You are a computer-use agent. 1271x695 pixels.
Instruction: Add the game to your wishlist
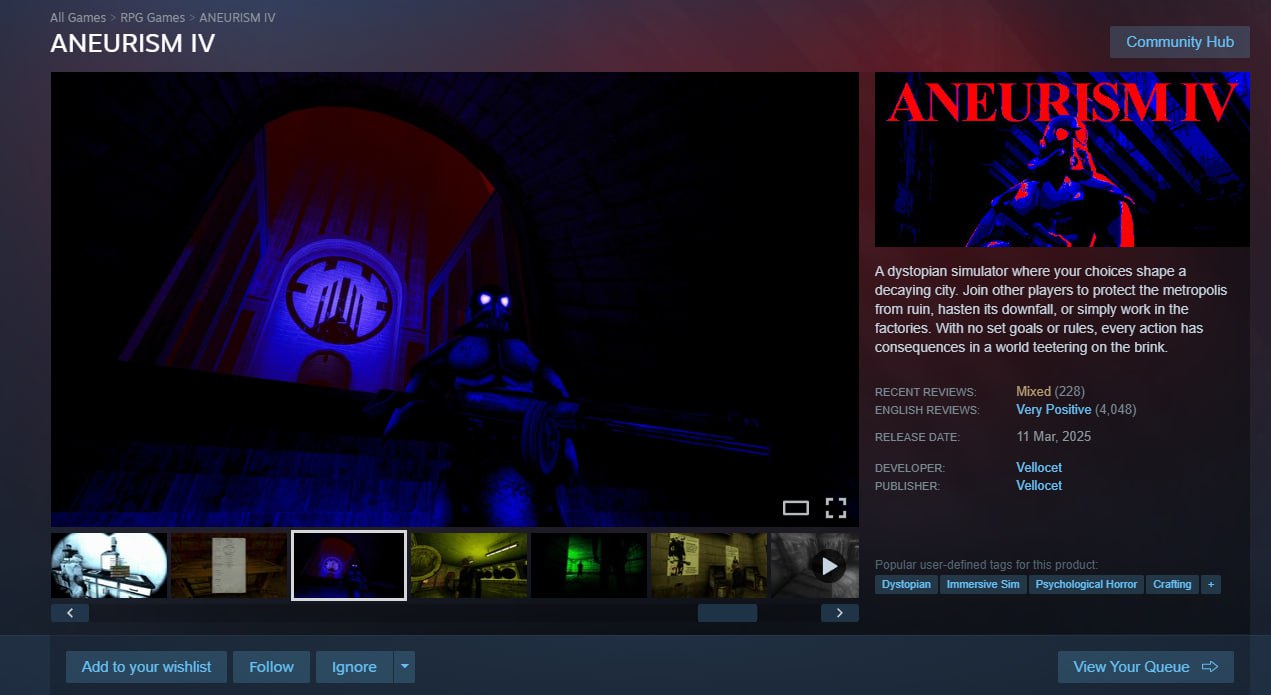pyautogui.click(x=147, y=667)
